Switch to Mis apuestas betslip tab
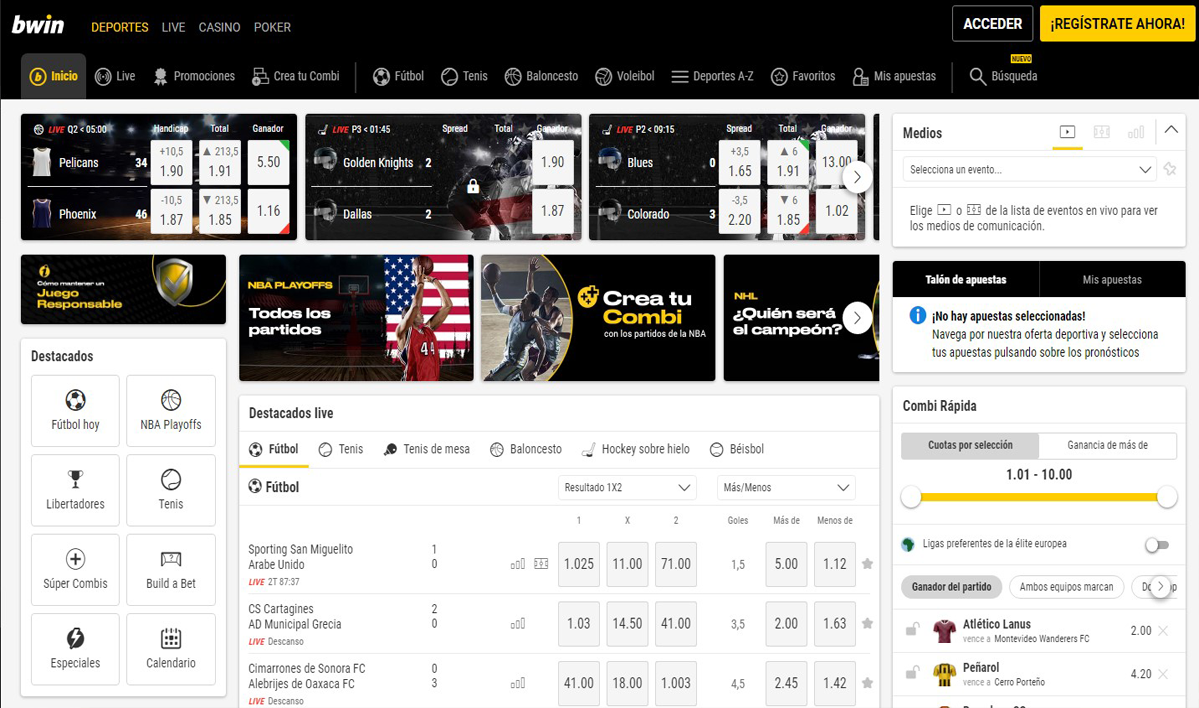 (x=1112, y=279)
